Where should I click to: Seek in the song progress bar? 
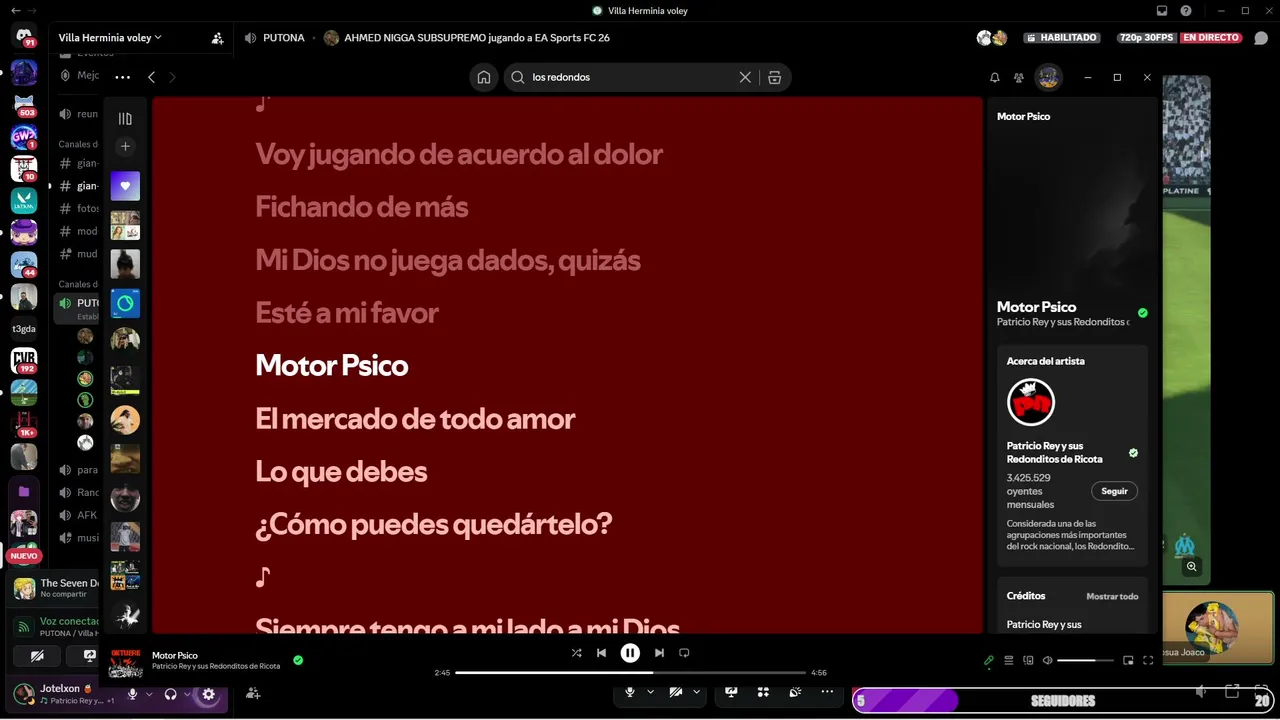coord(630,673)
